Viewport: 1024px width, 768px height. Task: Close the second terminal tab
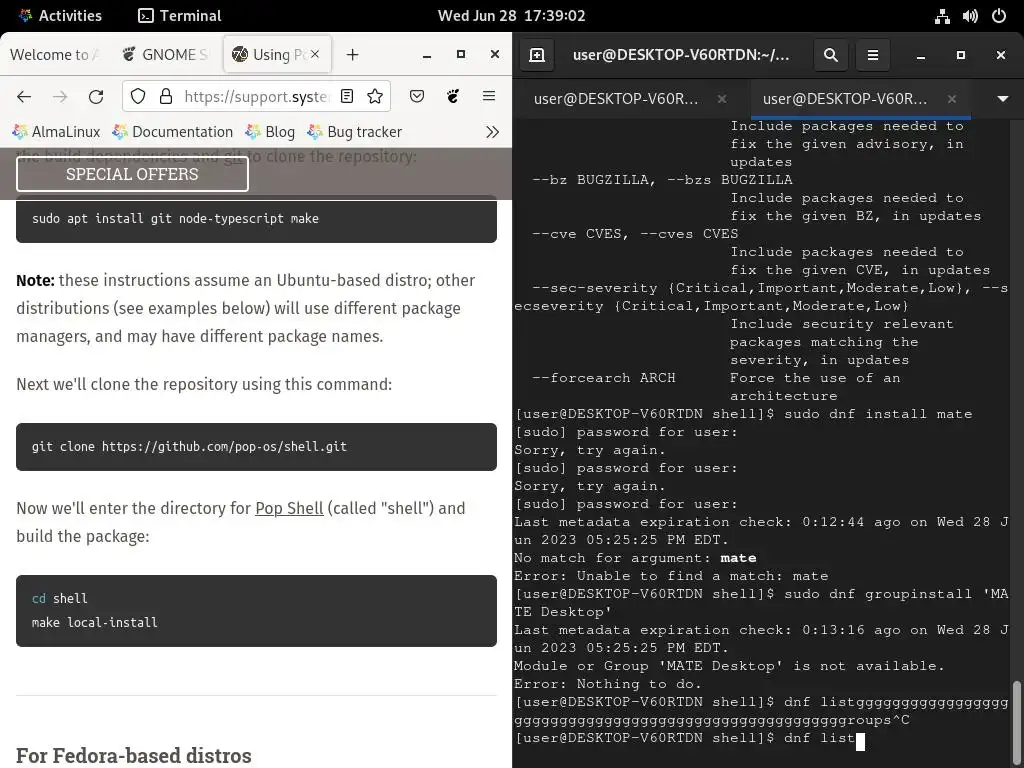[952, 99]
